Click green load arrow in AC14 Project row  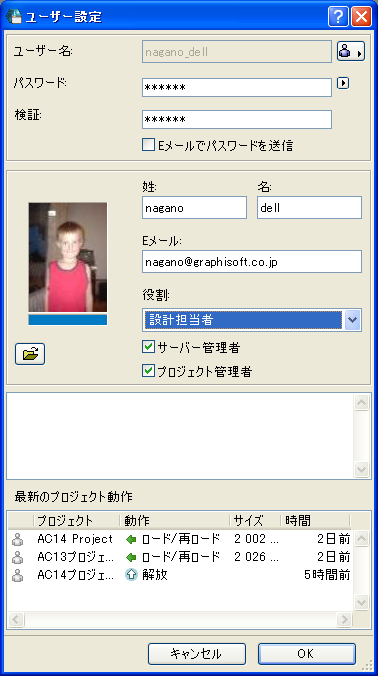pyautogui.click(x=131, y=539)
